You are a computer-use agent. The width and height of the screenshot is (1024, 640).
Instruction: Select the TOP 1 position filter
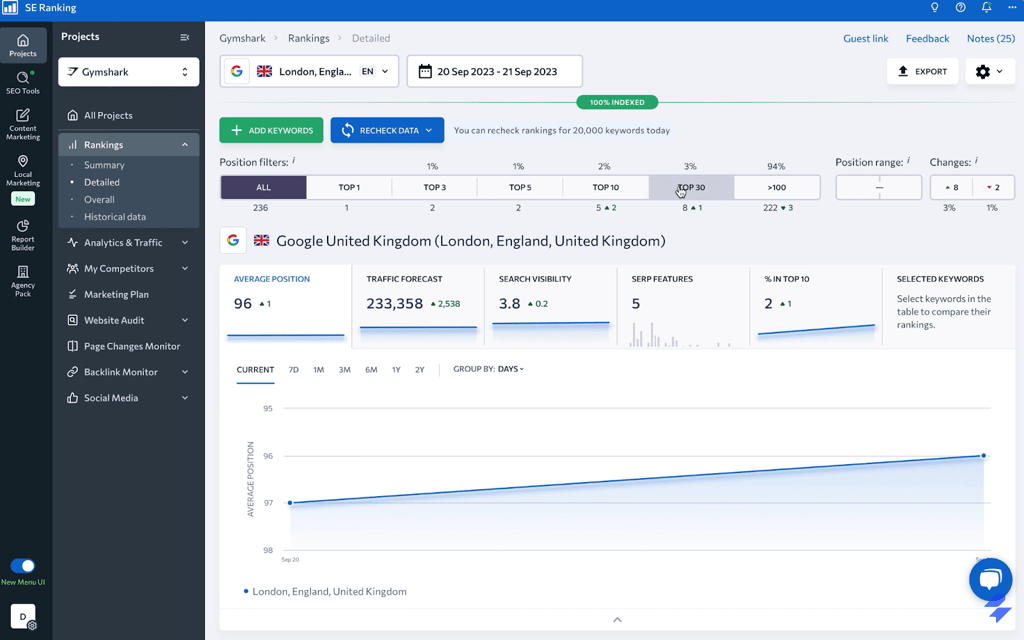[349, 187]
